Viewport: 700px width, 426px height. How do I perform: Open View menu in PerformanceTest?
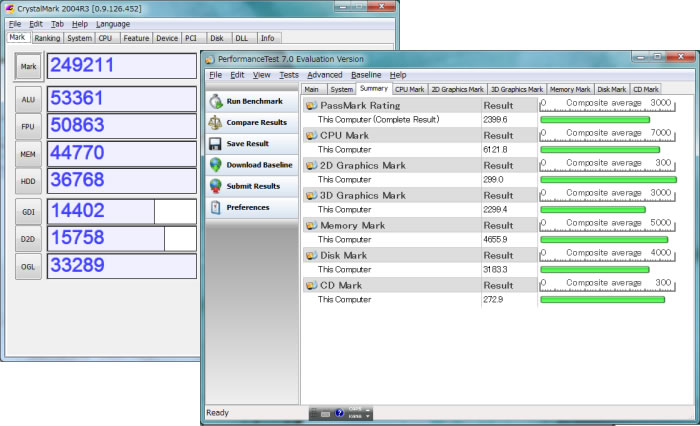click(x=262, y=75)
